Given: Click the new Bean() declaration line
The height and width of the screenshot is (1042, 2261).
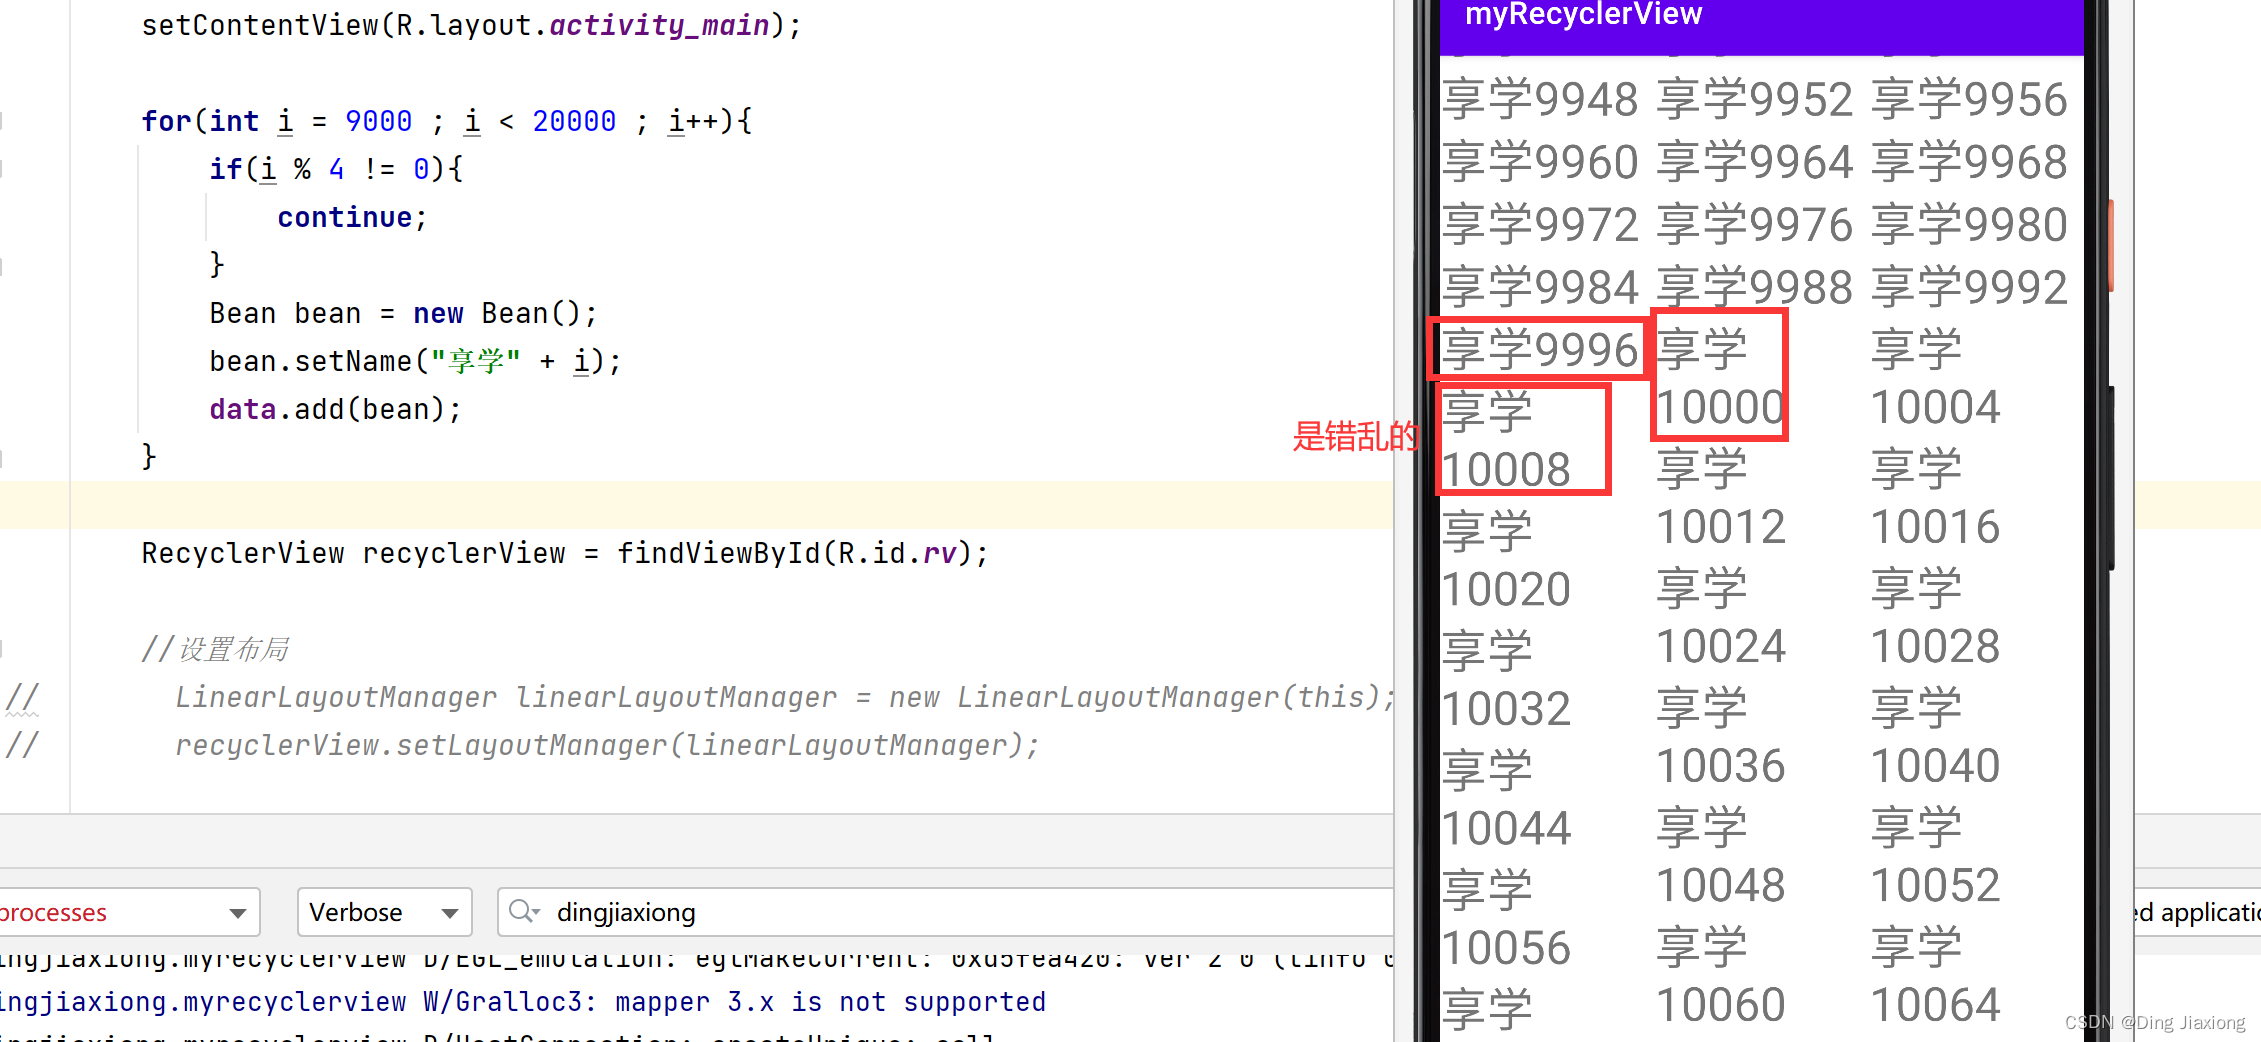Looking at the screenshot, I should (403, 313).
